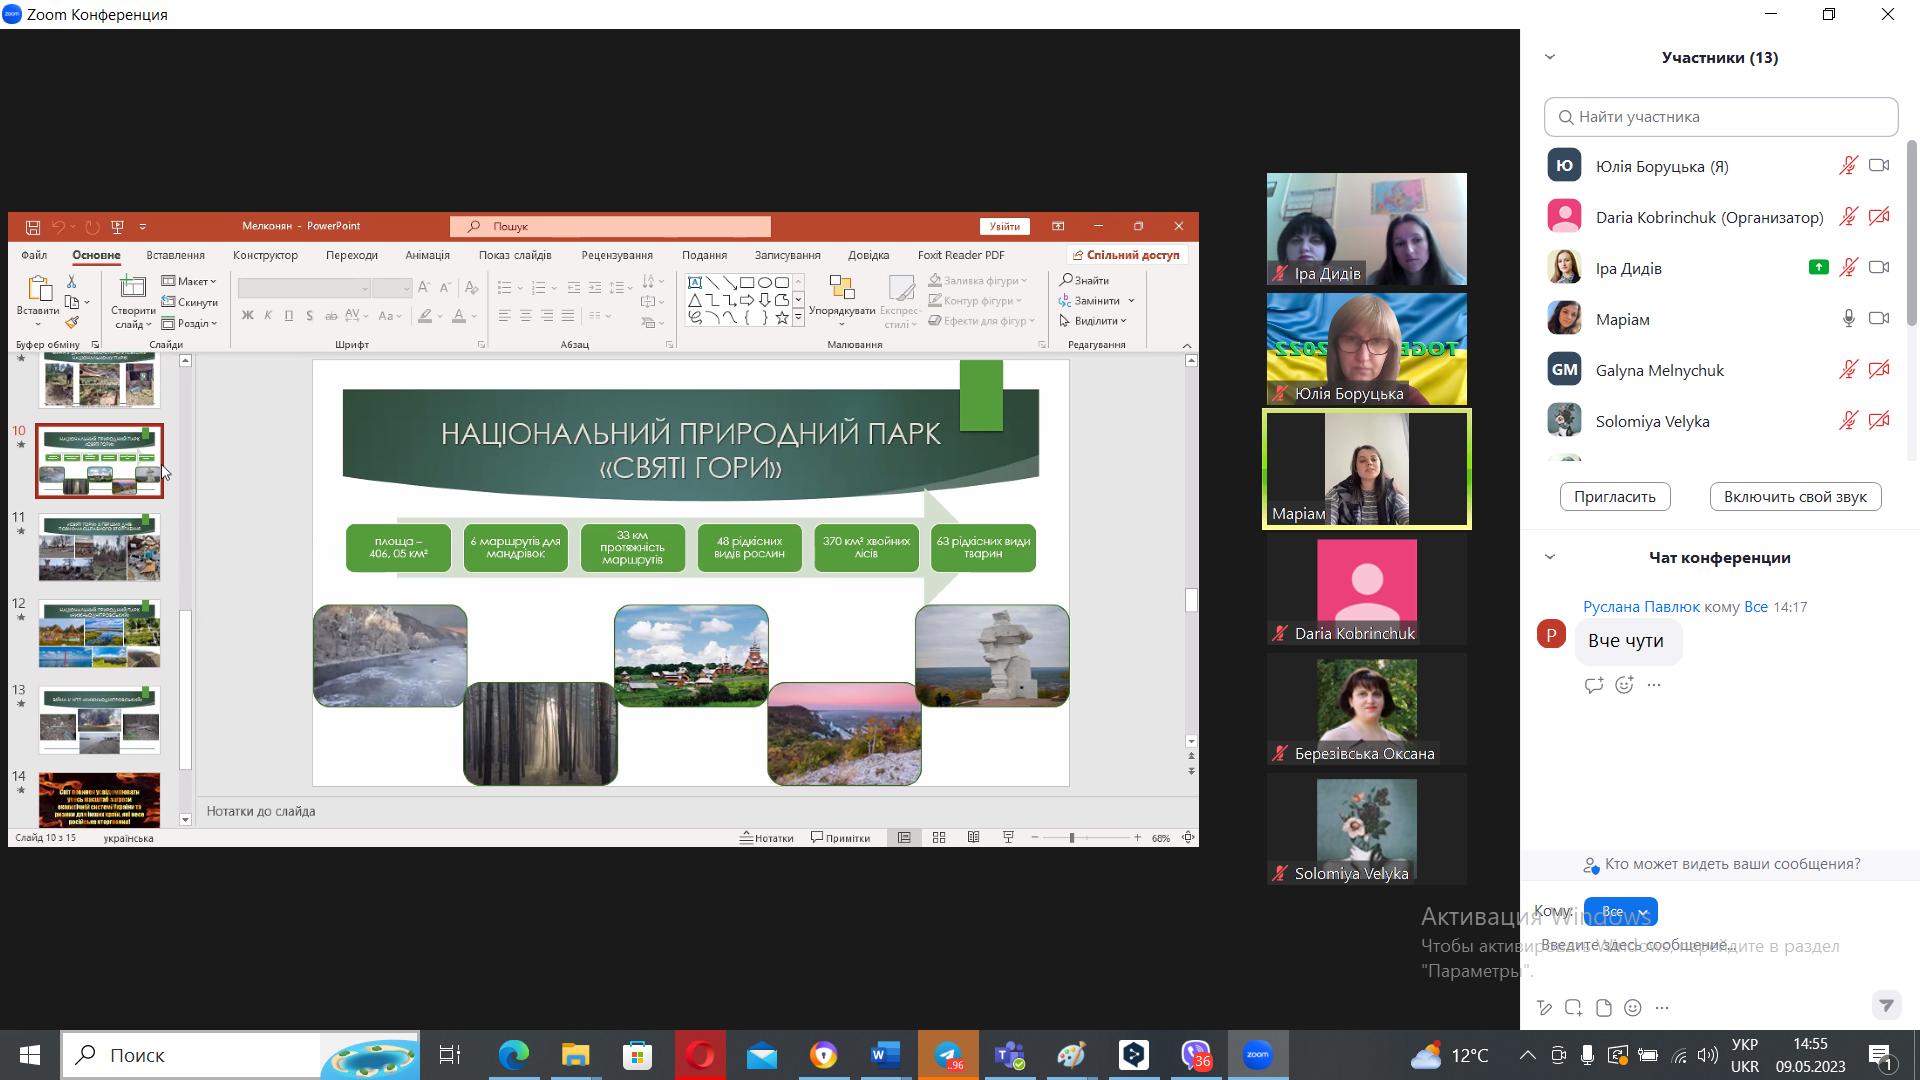The height and width of the screenshot is (1080, 1920).
Task: Click the chat send arrow button
Action: [1886, 1005]
